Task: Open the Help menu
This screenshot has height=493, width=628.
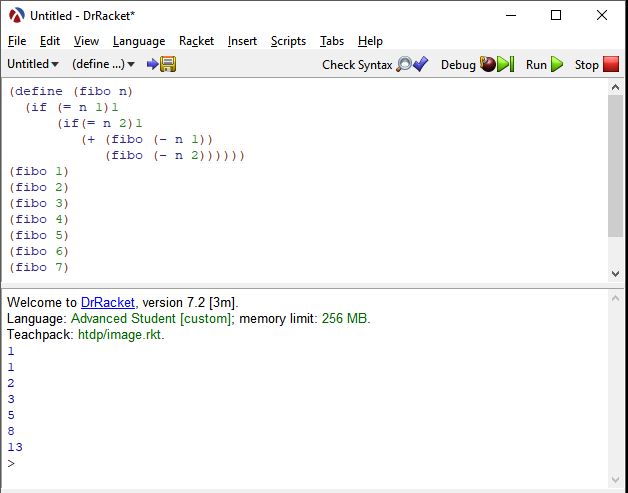Action: tap(370, 41)
